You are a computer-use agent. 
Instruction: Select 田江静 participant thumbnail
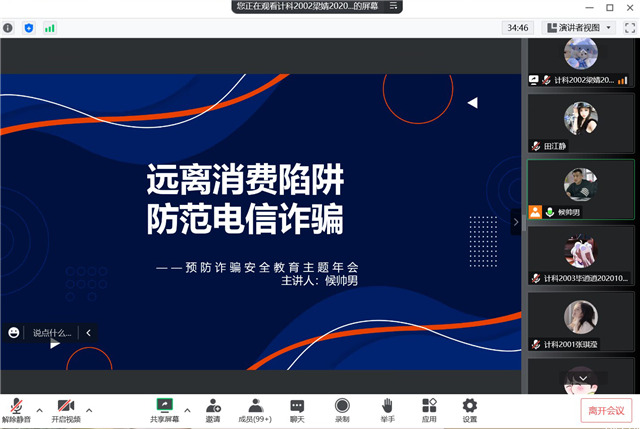[x=581, y=124]
